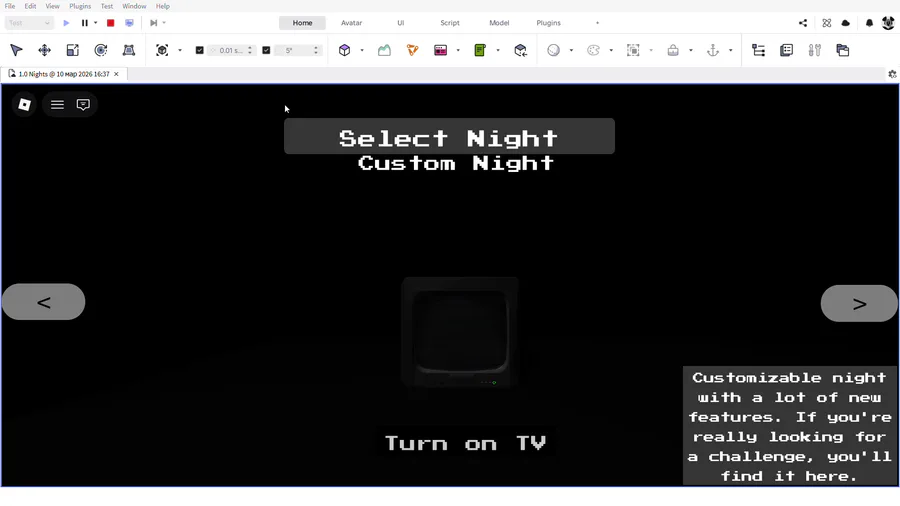Expand the step forward dropdown arrow
The width and height of the screenshot is (900, 506).
pyautogui.click(x=164, y=23)
